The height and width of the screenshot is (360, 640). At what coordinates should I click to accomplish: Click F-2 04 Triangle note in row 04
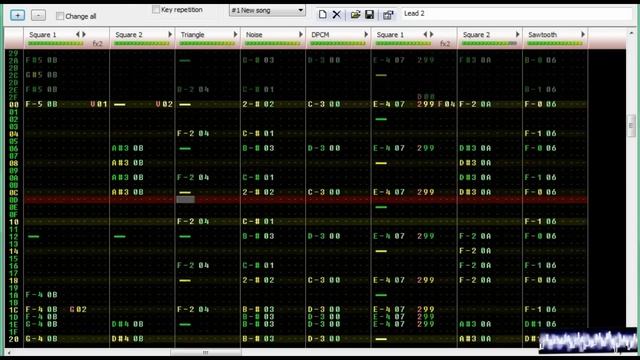(x=193, y=133)
